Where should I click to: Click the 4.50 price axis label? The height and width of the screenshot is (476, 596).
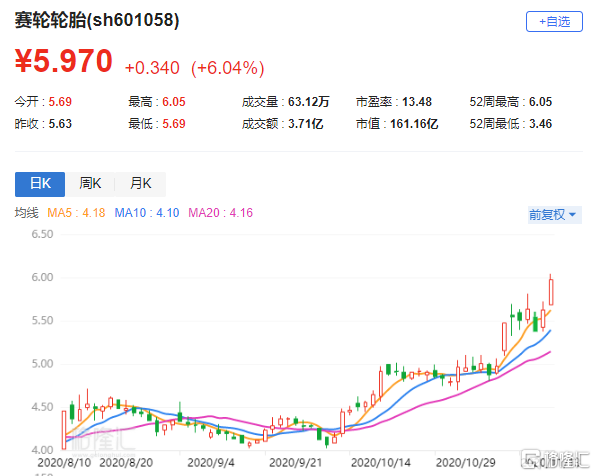pos(42,407)
